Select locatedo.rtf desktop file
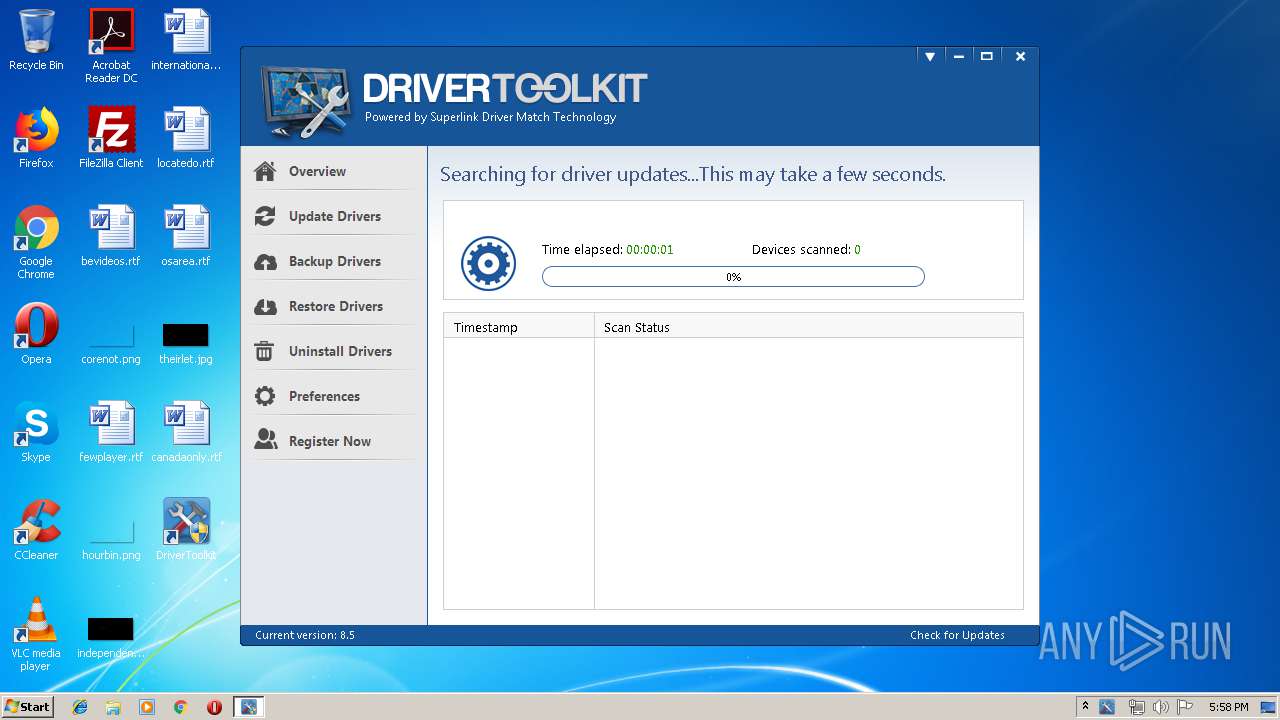Image resolution: width=1280 pixels, height=720 pixels. click(186, 139)
